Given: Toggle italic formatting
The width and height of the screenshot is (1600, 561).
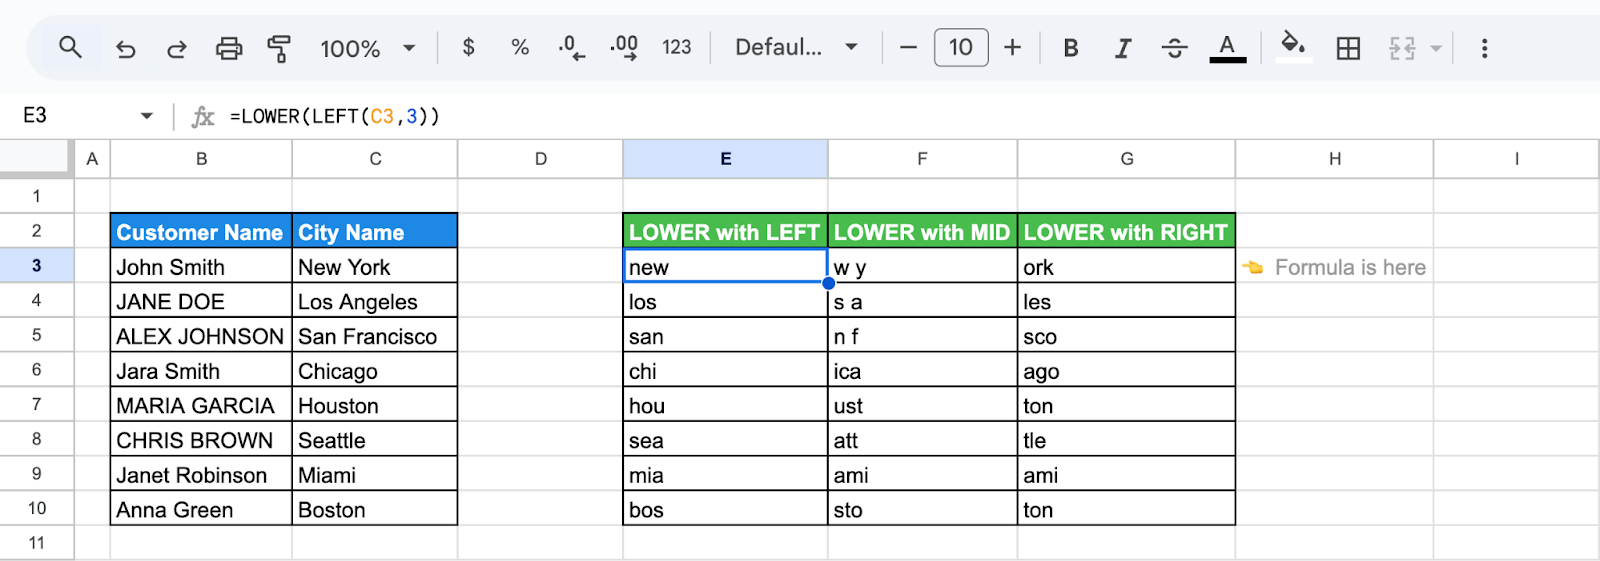Looking at the screenshot, I should (1123, 47).
